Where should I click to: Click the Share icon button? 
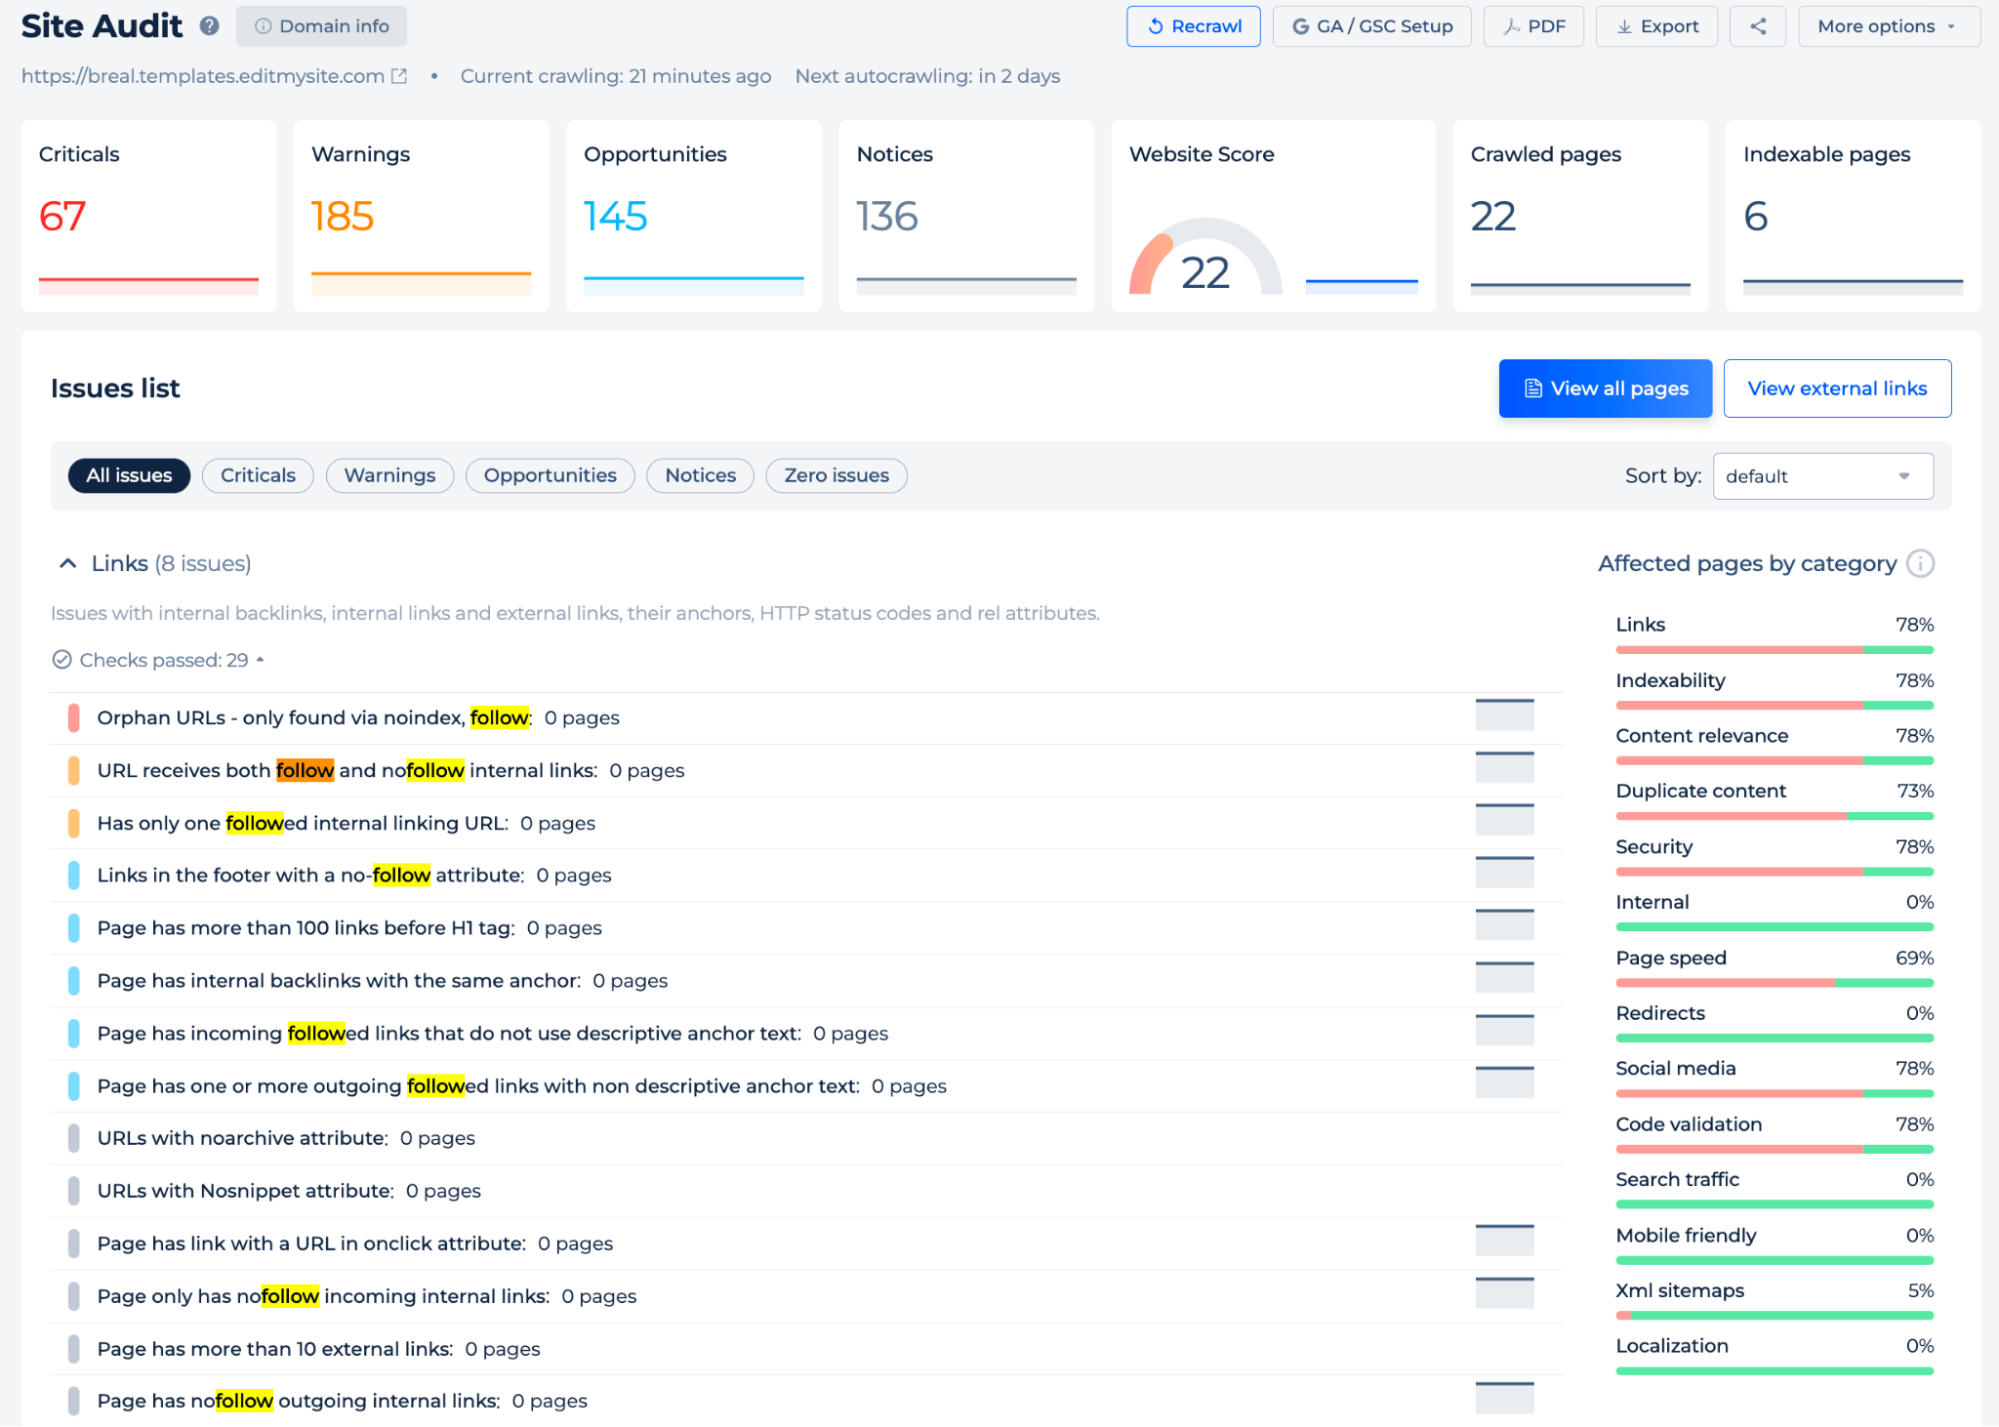point(1760,26)
